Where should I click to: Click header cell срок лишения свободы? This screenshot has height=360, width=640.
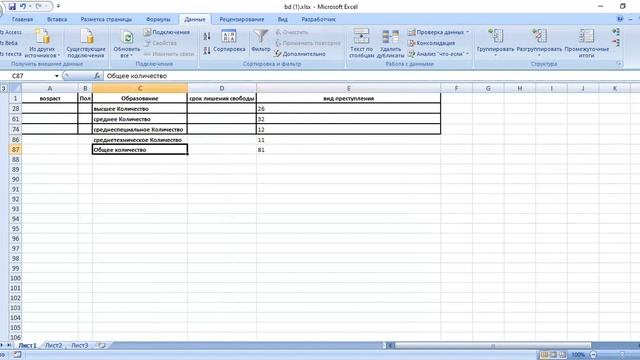[222, 98]
